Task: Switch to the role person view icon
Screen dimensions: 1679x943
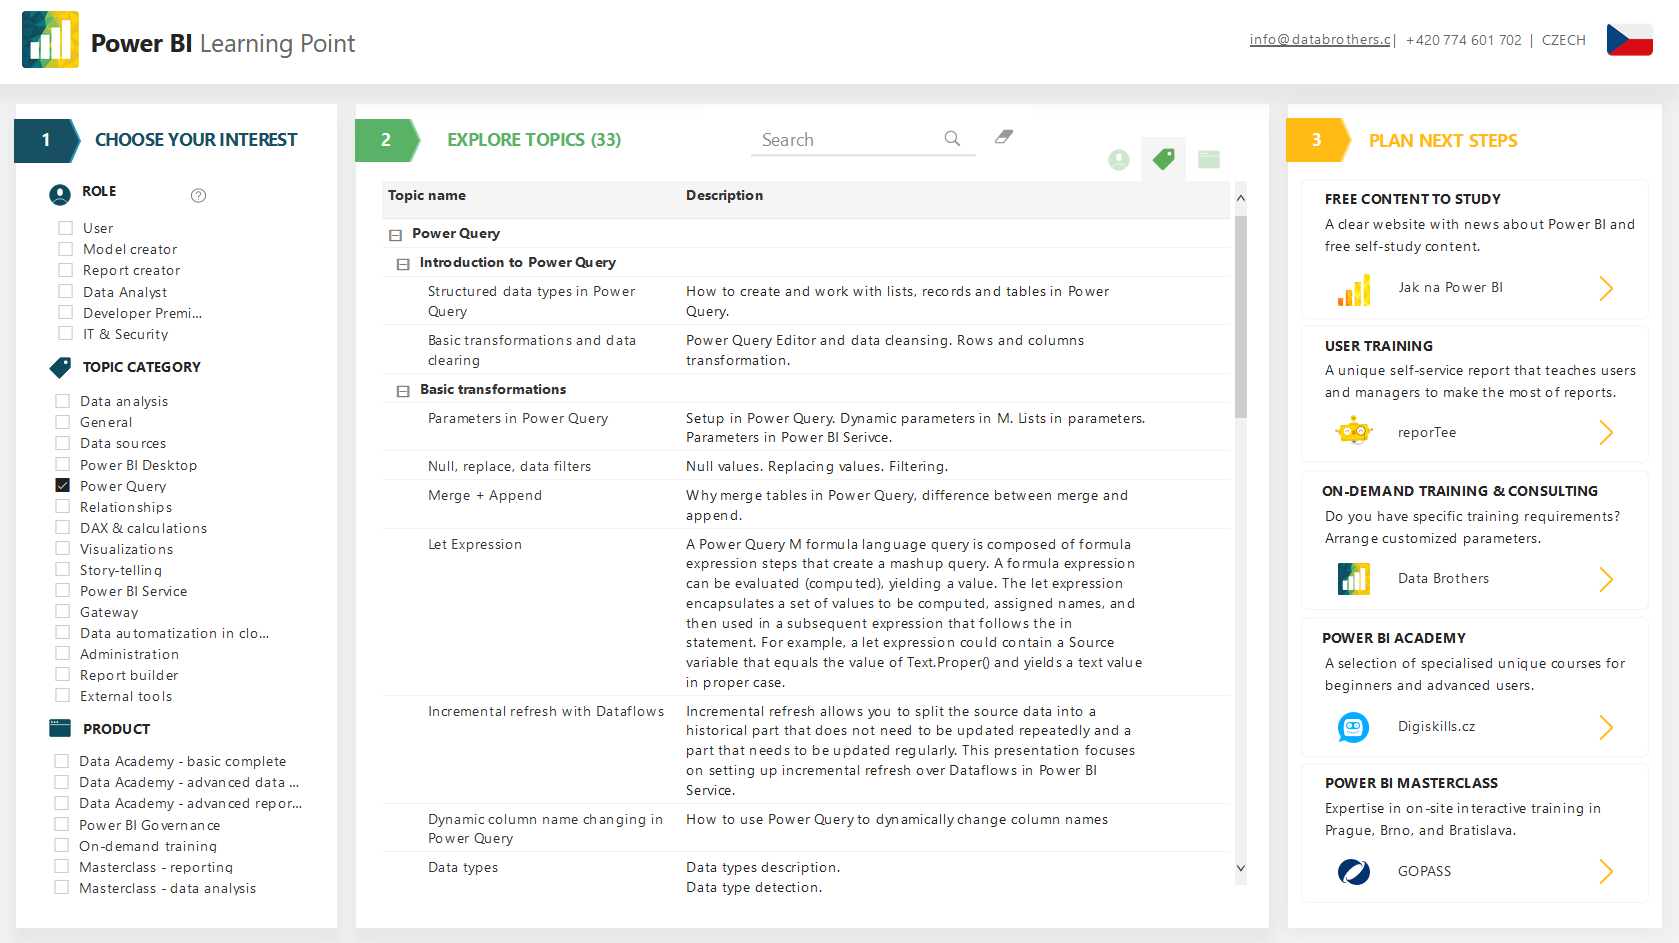Action: (x=1119, y=159)
